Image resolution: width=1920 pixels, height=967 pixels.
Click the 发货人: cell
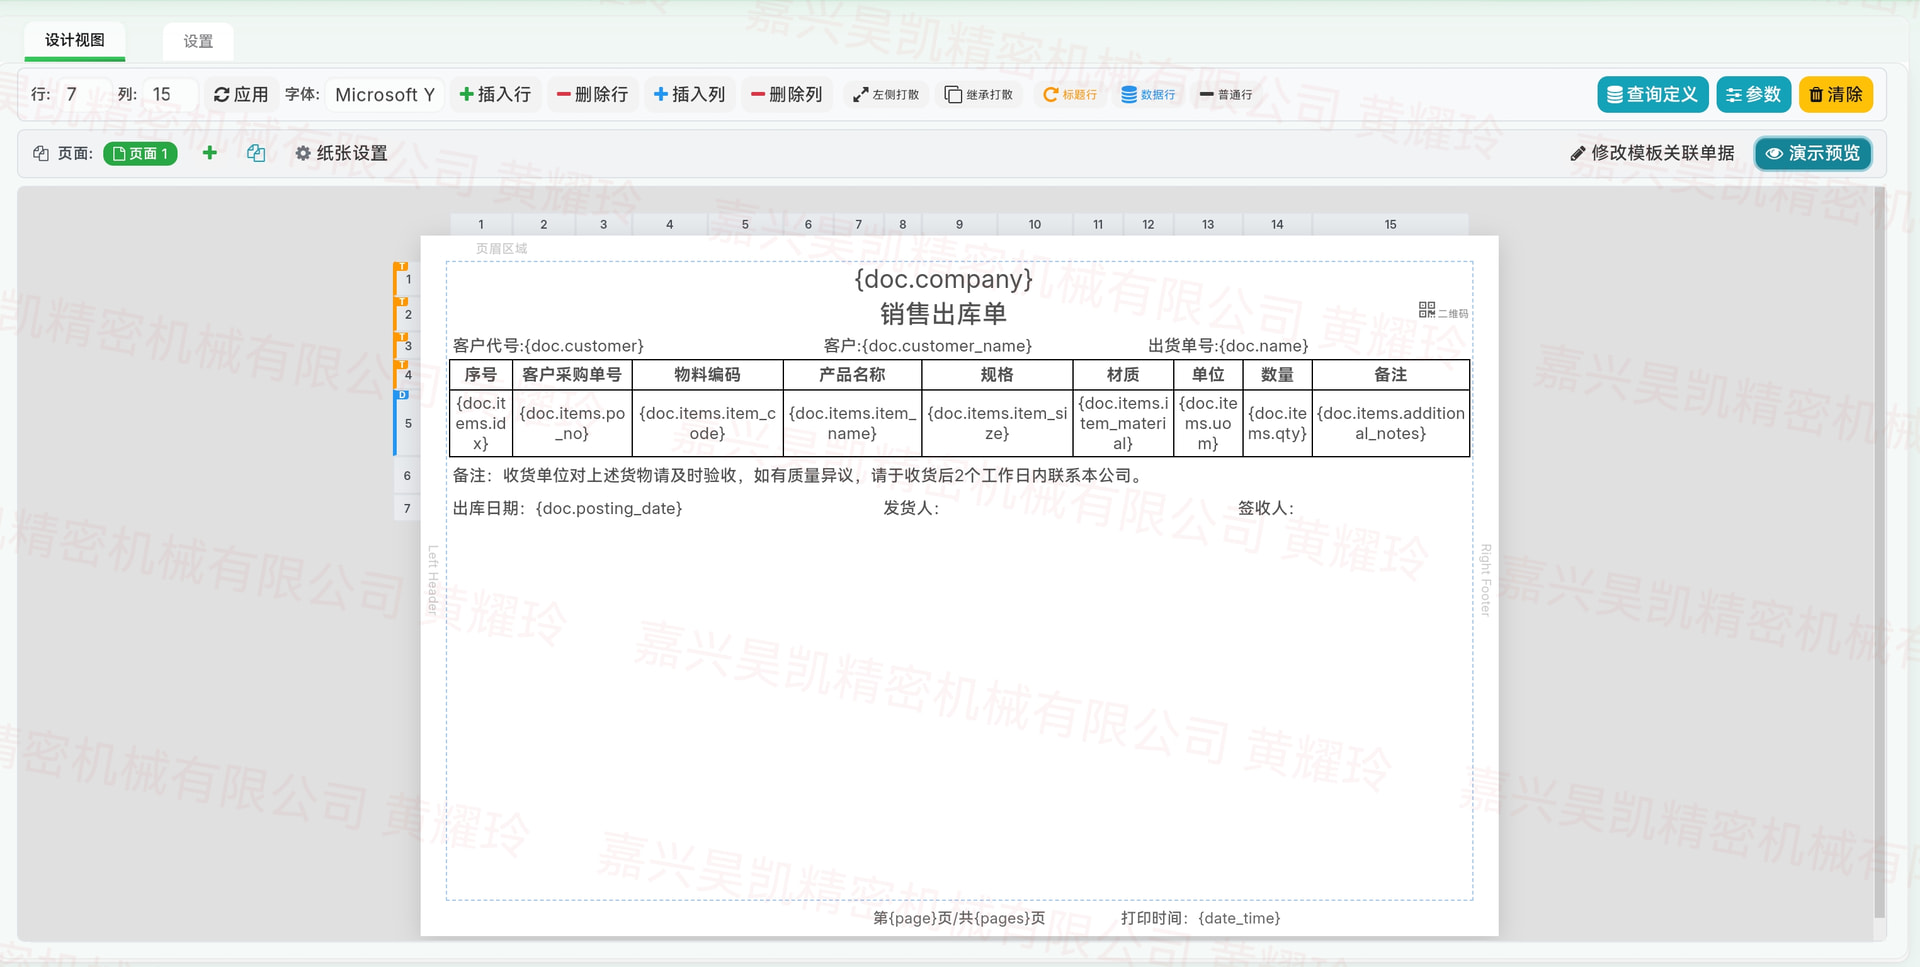(911, 508)
